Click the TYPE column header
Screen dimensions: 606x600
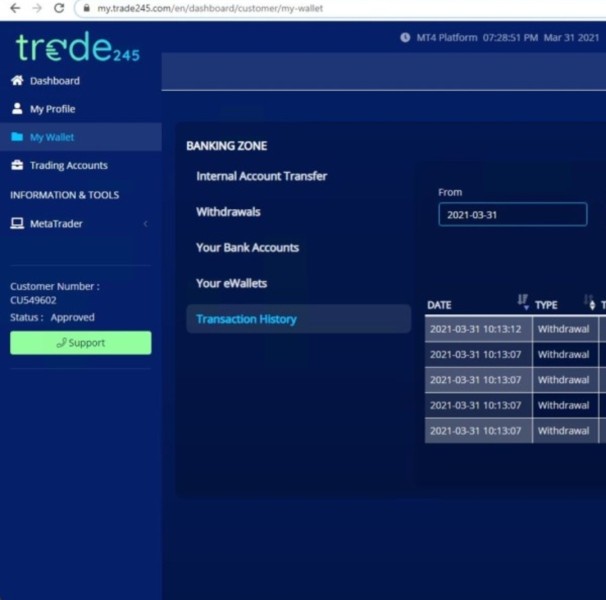546,305
